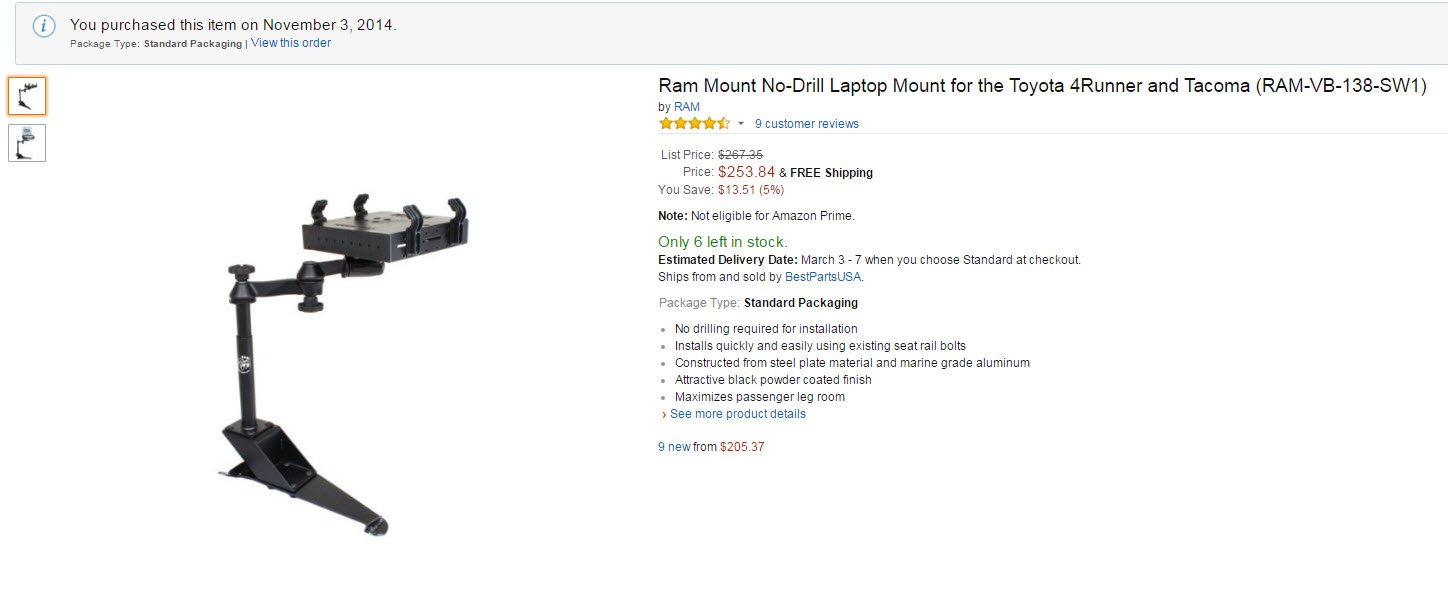The image size is (1448, 613).
Task: Expand the rating breakdown dropdown arrow
Action: 741,124
